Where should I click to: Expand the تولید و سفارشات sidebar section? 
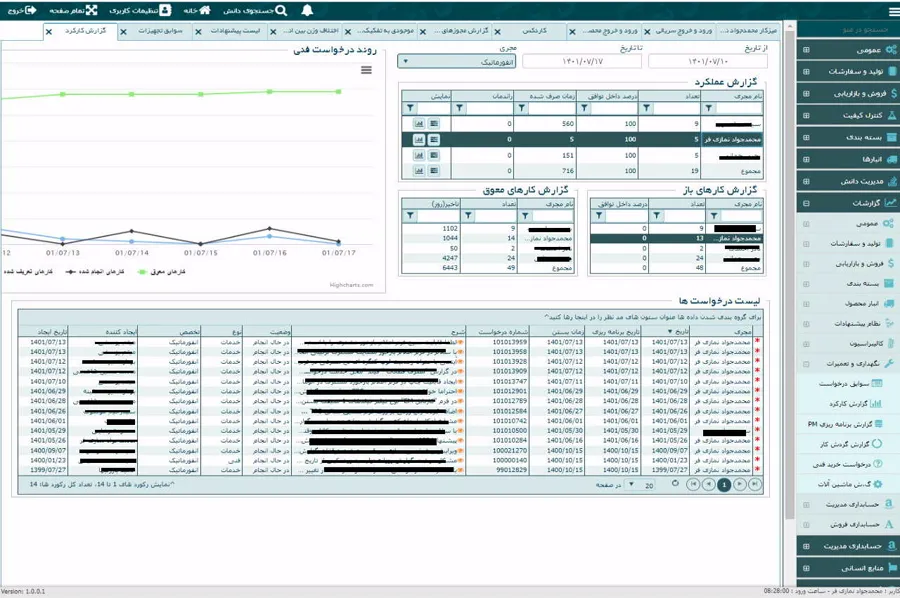[x=847, y=72]
